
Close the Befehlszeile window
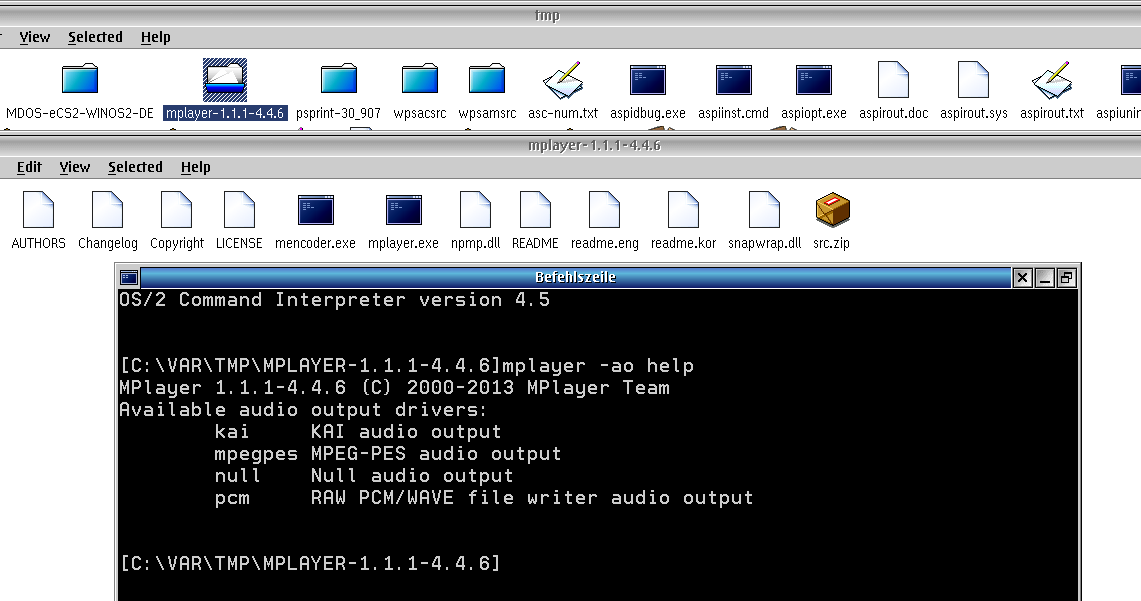click(1022, 277)
